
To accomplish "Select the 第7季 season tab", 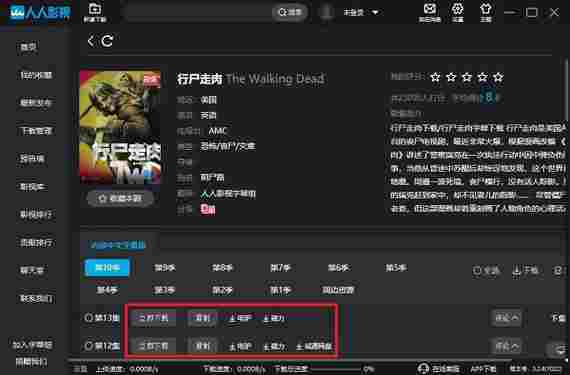I will coord(280,268).
